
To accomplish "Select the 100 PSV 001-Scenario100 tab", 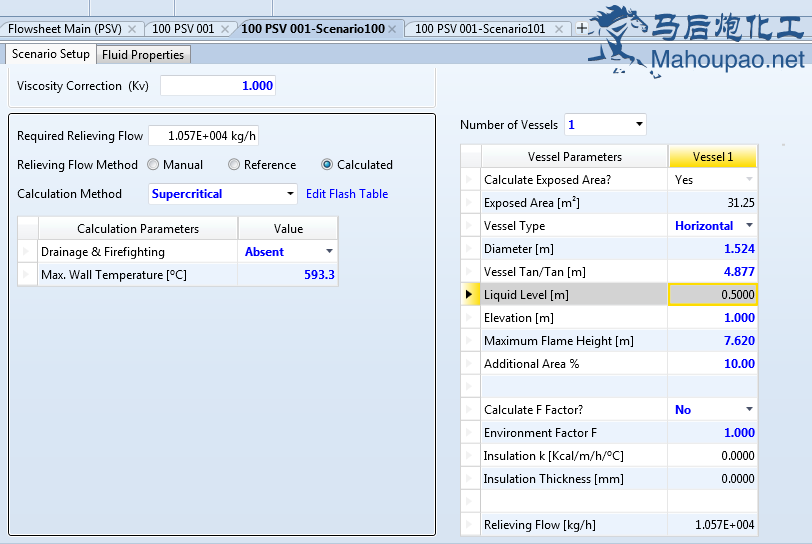I will point(313,29).
